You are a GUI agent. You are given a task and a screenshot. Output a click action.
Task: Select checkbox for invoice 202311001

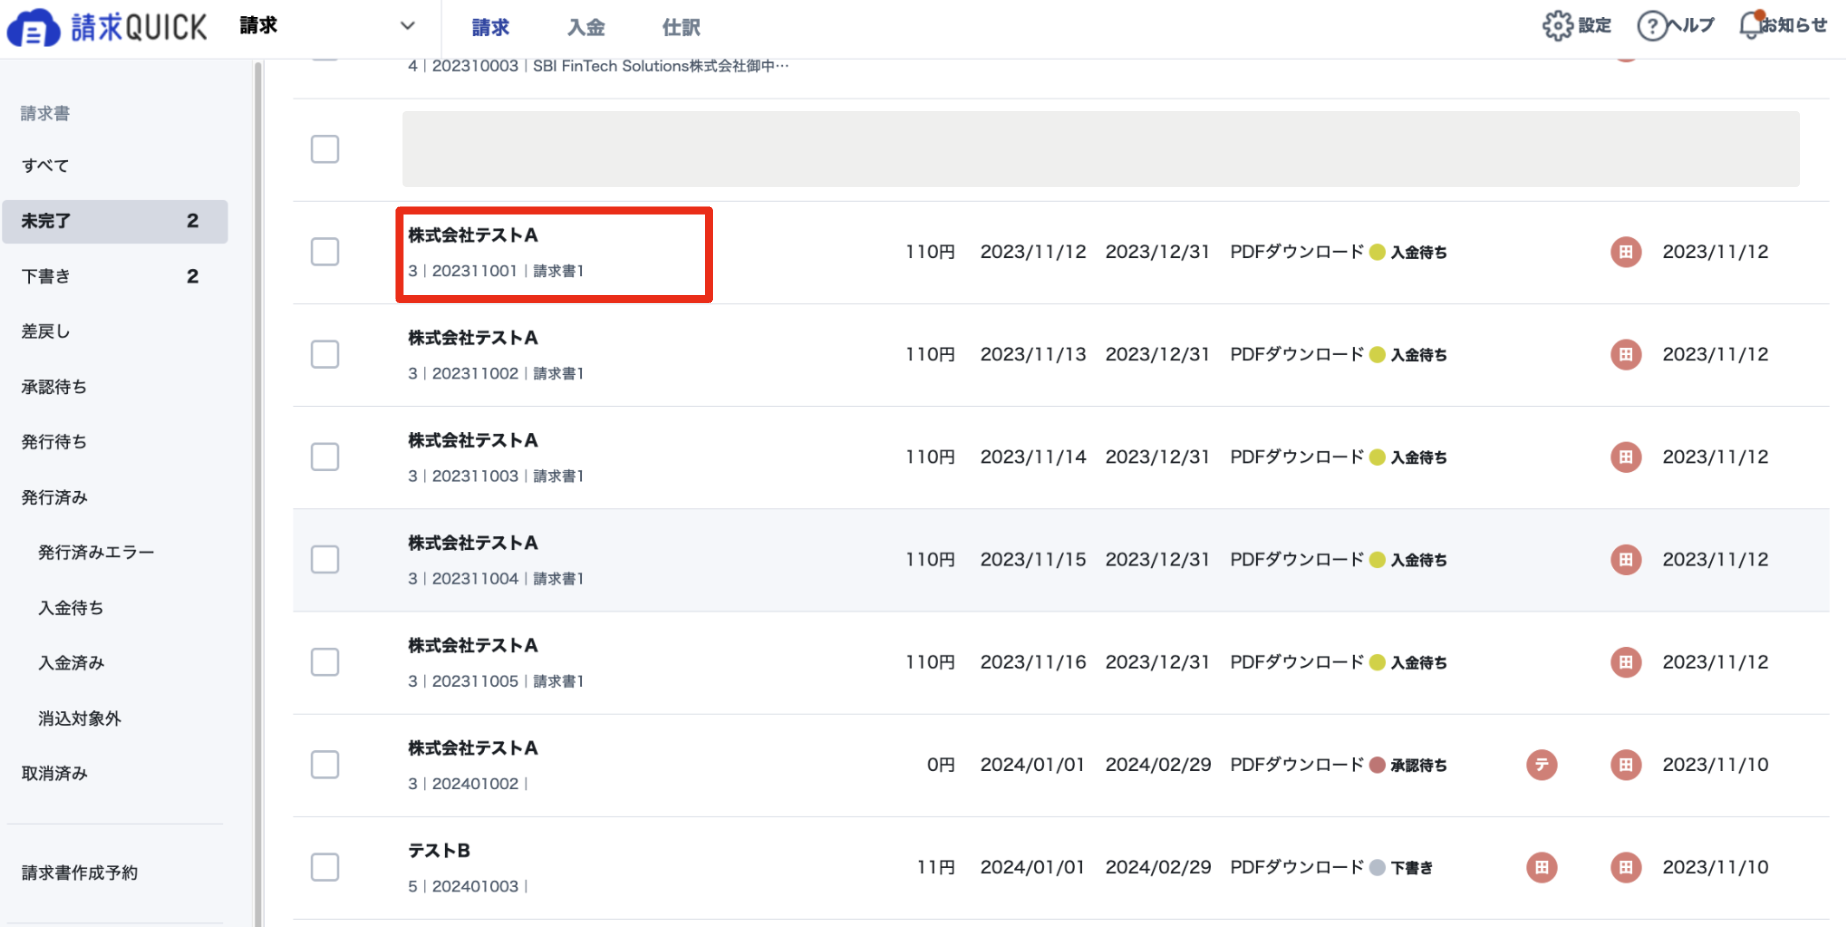325,252
